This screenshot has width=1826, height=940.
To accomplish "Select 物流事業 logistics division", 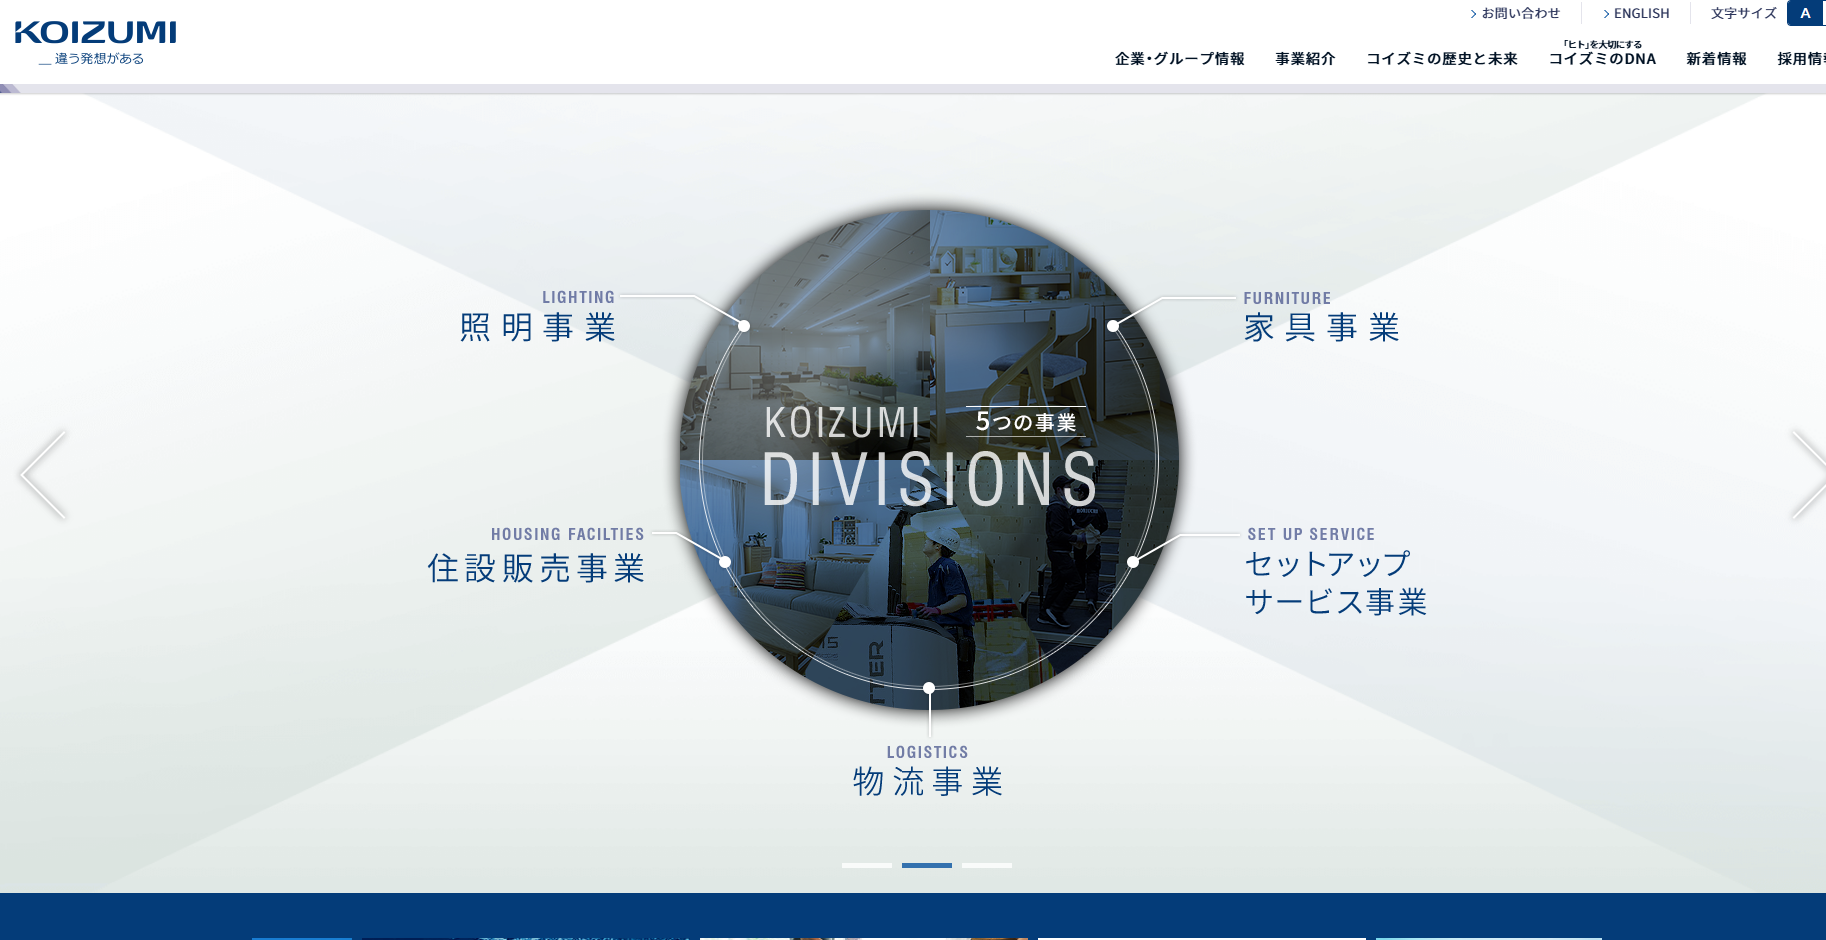I will click(x=928, y=771).
